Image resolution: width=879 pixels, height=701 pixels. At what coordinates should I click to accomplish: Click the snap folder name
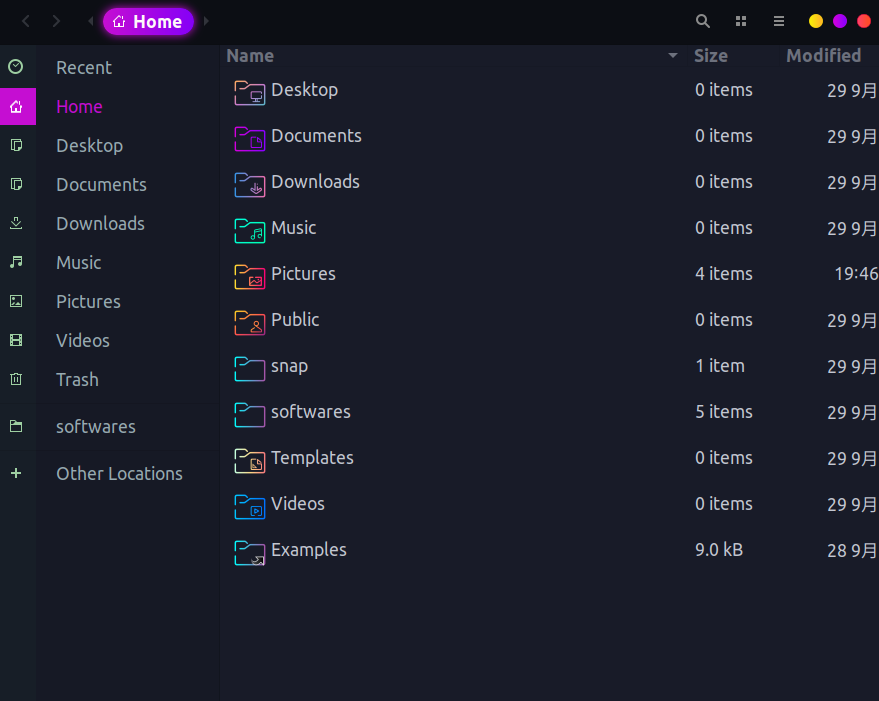coord(289,366)
